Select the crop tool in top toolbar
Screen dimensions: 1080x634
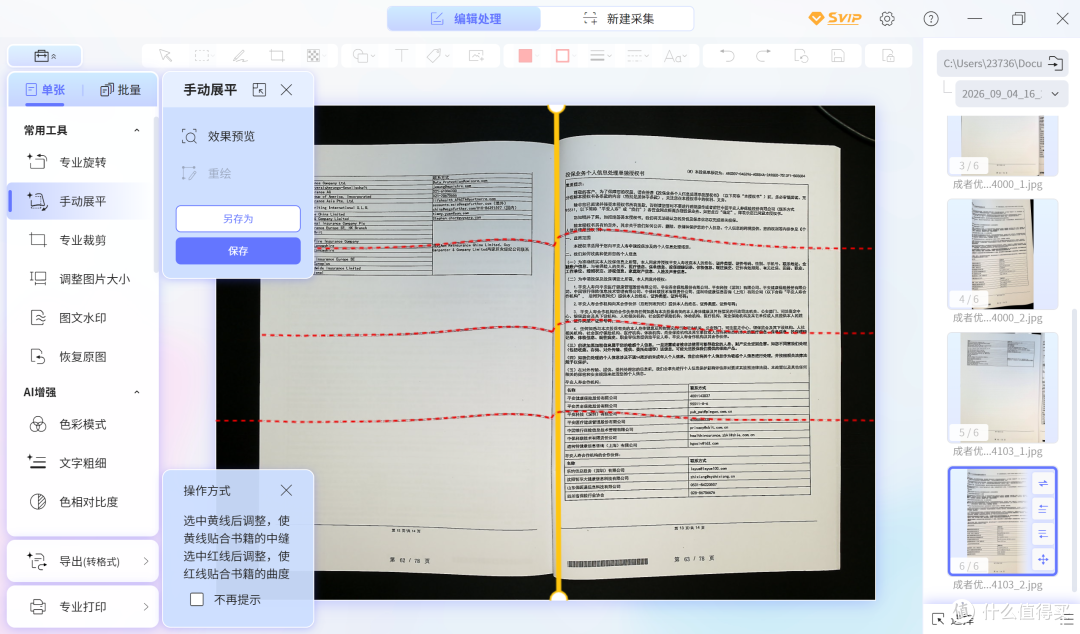[x=277, y=56]
